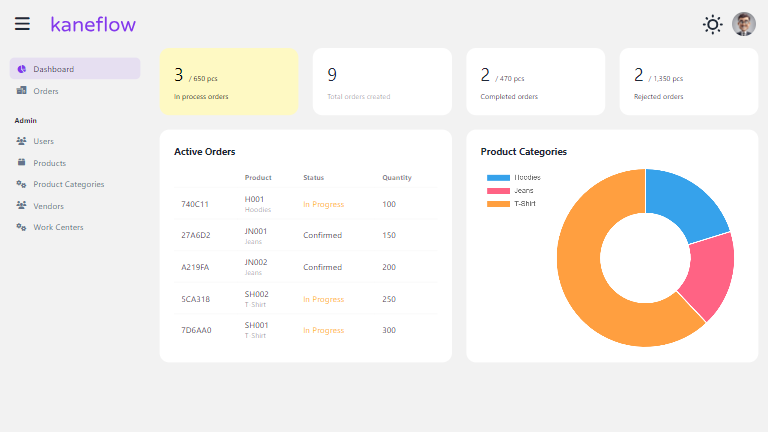This screenshot has width=768, height=432.
Task: Select the In process orders card
Action: click(229, 81)
